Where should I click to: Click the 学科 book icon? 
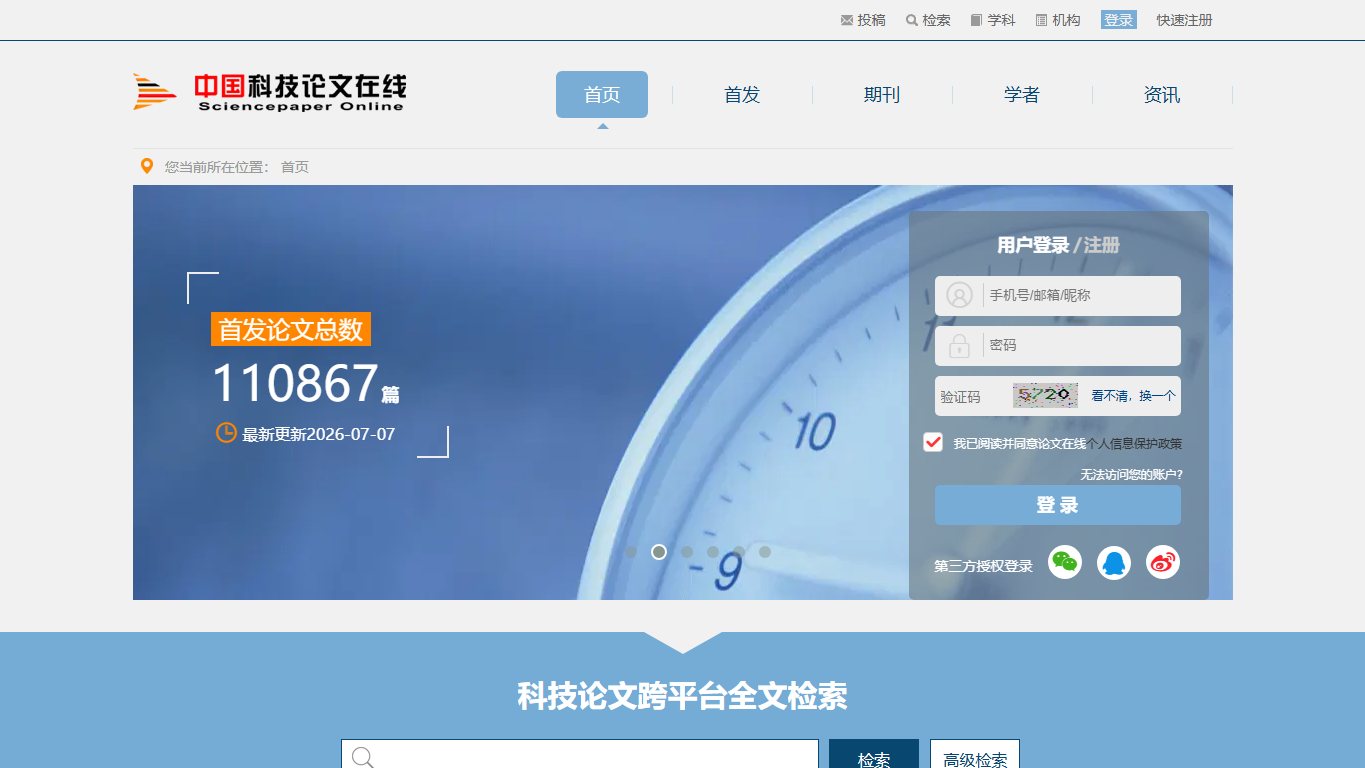click(977, 20)
